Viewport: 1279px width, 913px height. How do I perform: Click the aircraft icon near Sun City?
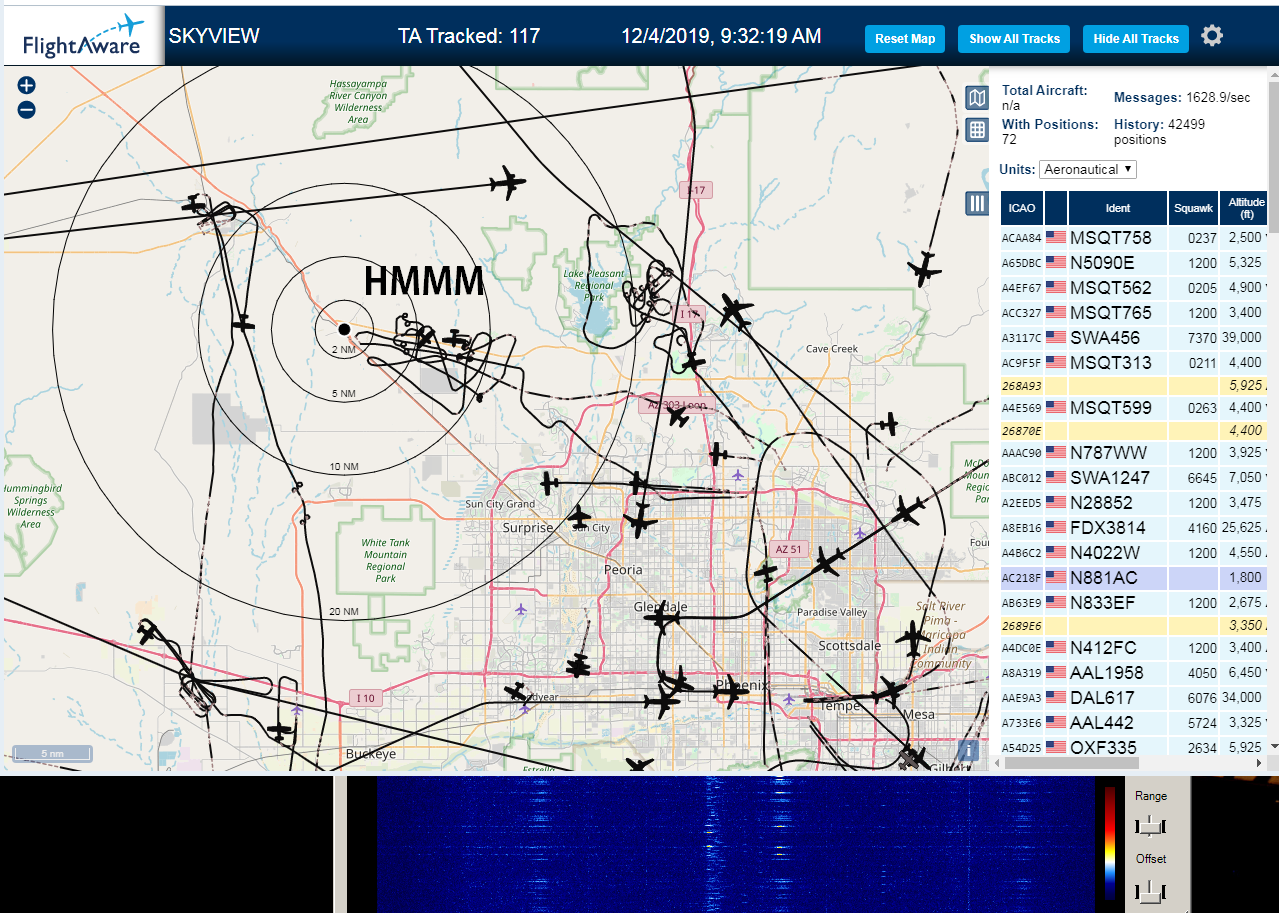coord(579,518)
